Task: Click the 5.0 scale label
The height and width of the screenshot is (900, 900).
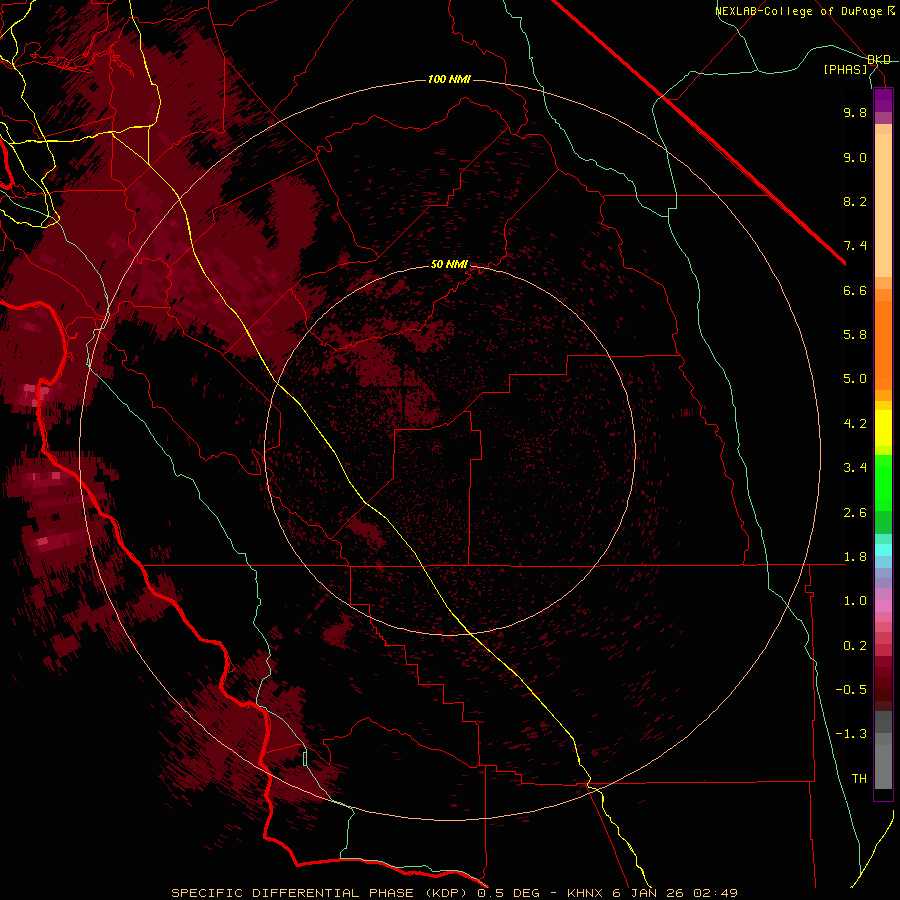Action: [855, 379]
